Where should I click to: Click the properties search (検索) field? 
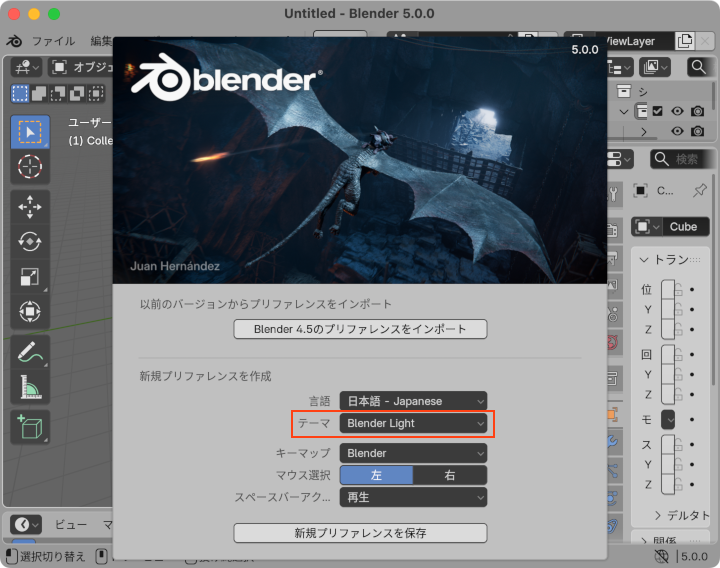(681, 159)
